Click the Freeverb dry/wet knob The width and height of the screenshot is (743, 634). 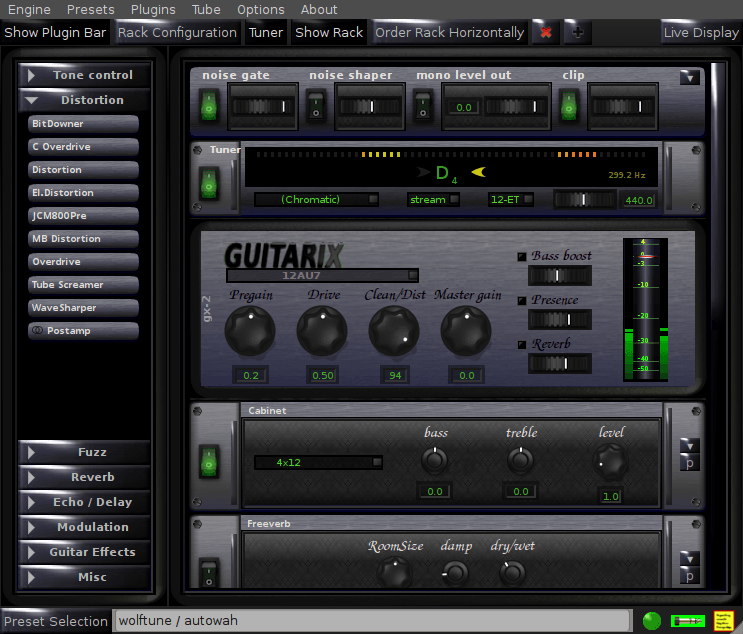512,574
